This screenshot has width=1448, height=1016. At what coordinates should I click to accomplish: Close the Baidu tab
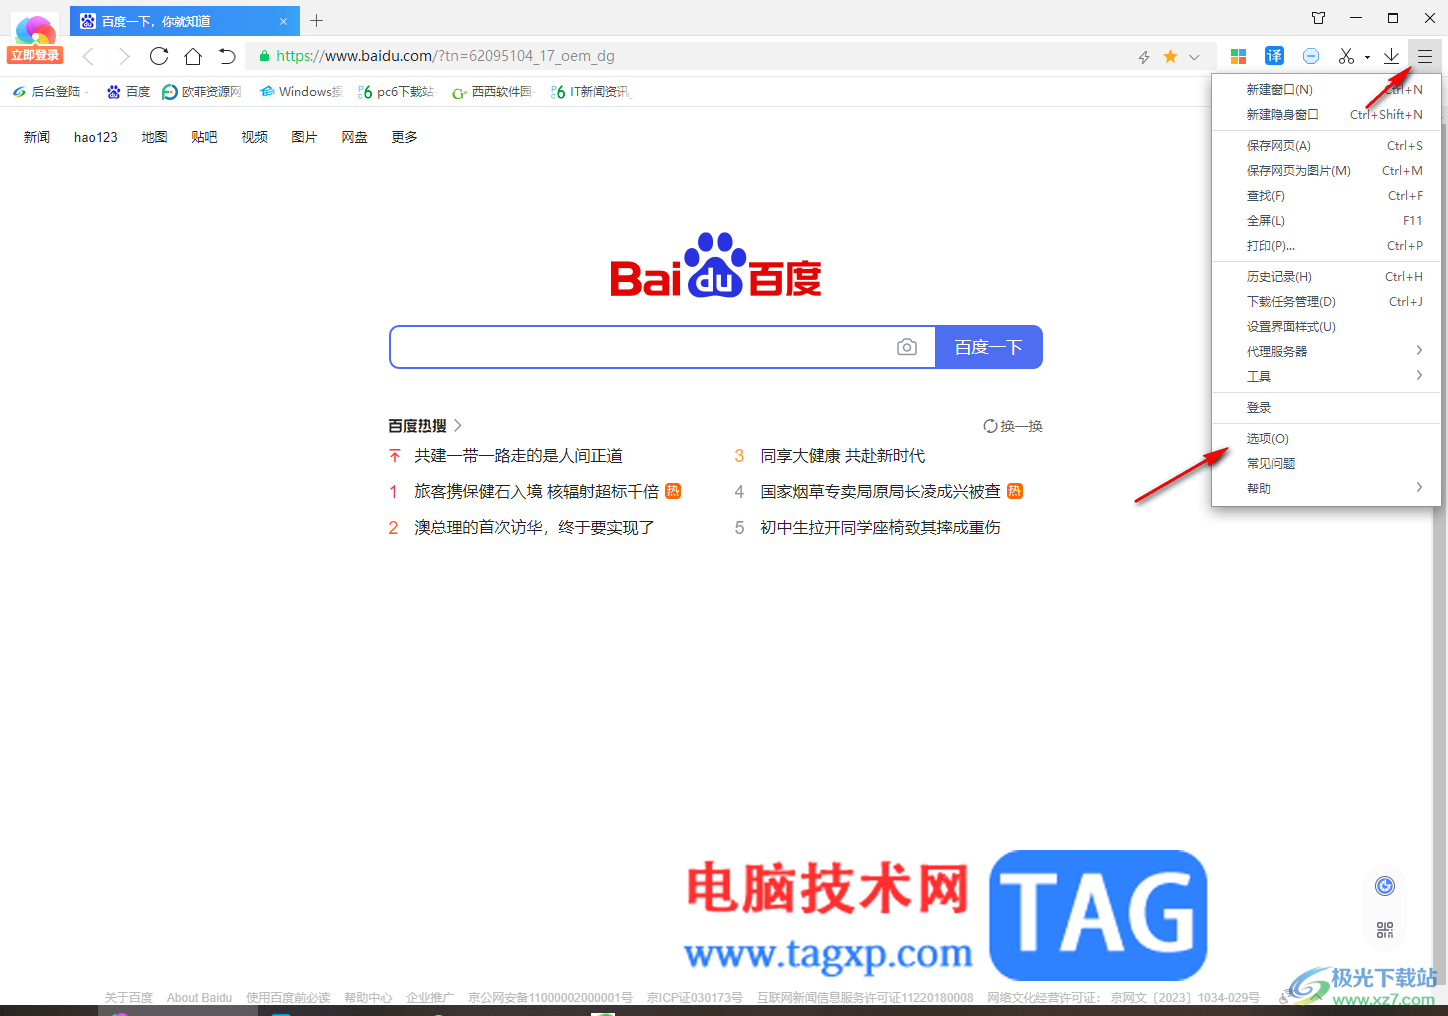283,21
